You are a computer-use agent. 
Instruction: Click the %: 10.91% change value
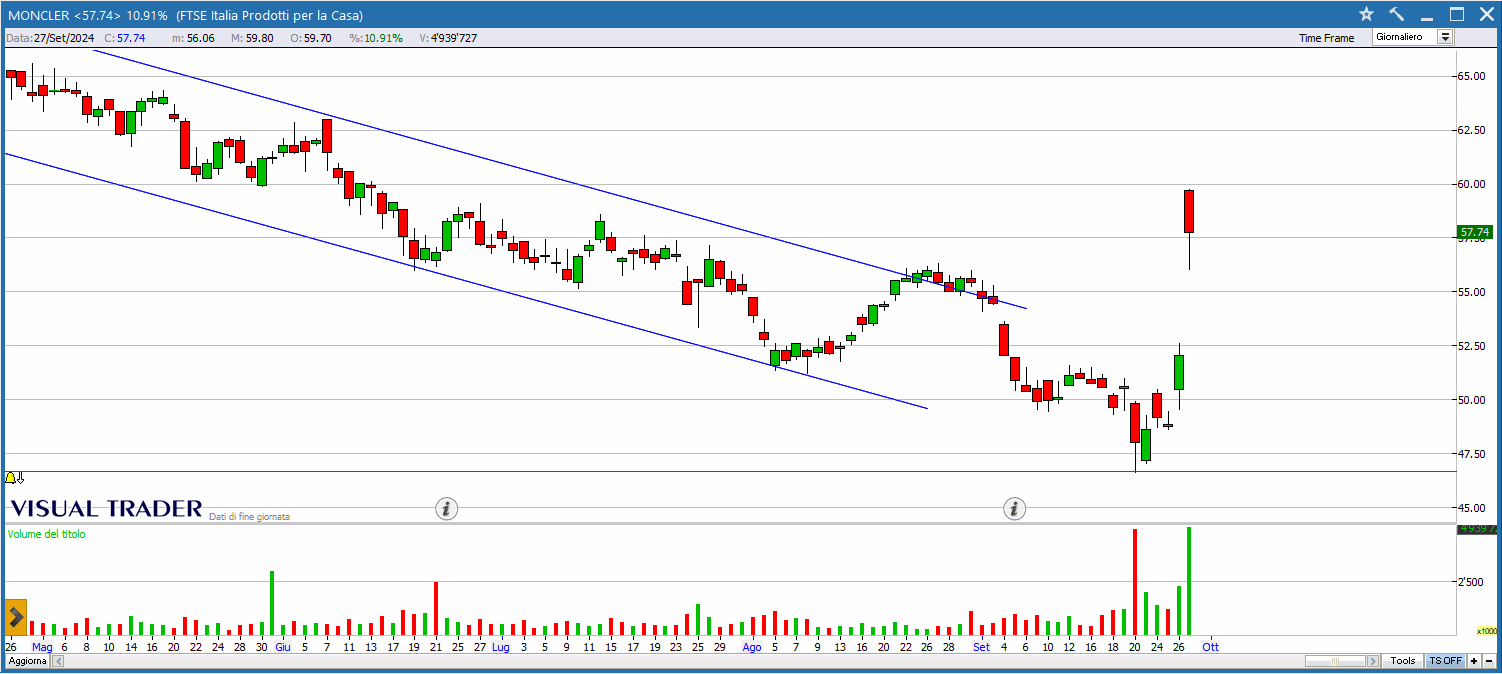point(376,38)
